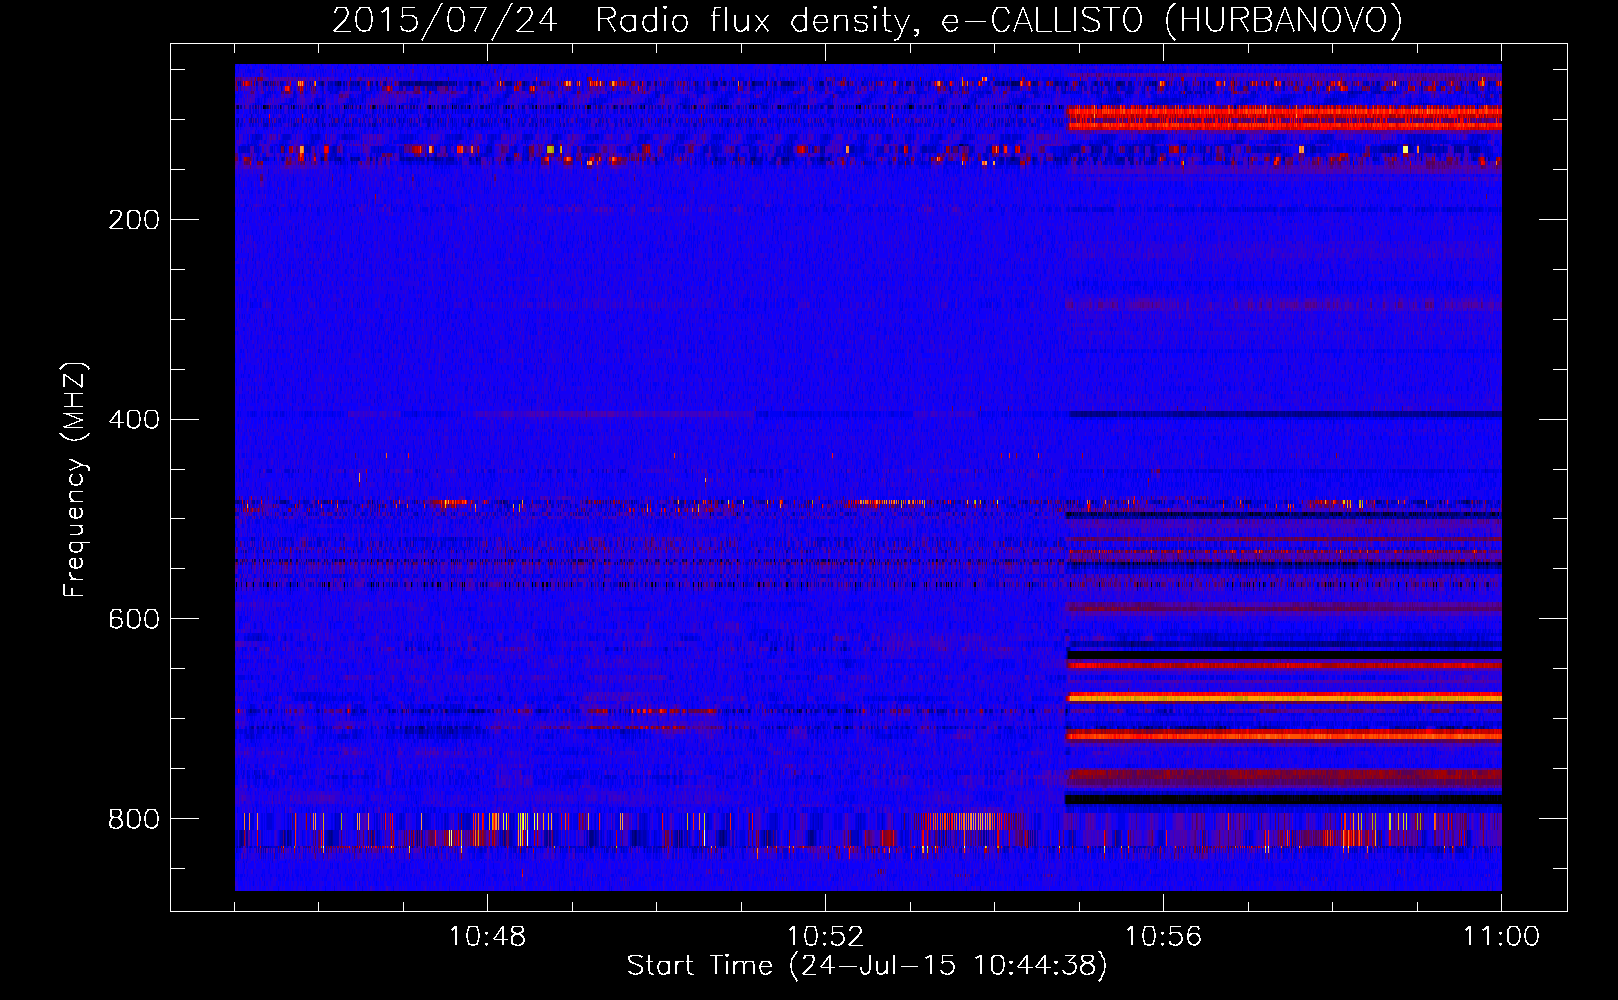Click the 600 frequency tick label
1618x1000 pixels.
point(134,619)
